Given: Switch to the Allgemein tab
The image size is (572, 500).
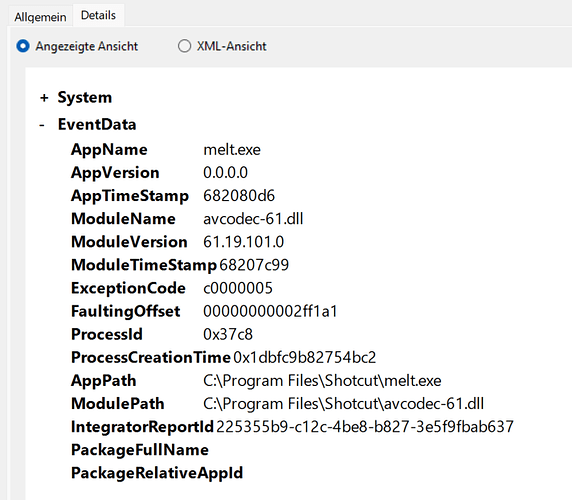Looking at the screenshot, I should 40,17.
